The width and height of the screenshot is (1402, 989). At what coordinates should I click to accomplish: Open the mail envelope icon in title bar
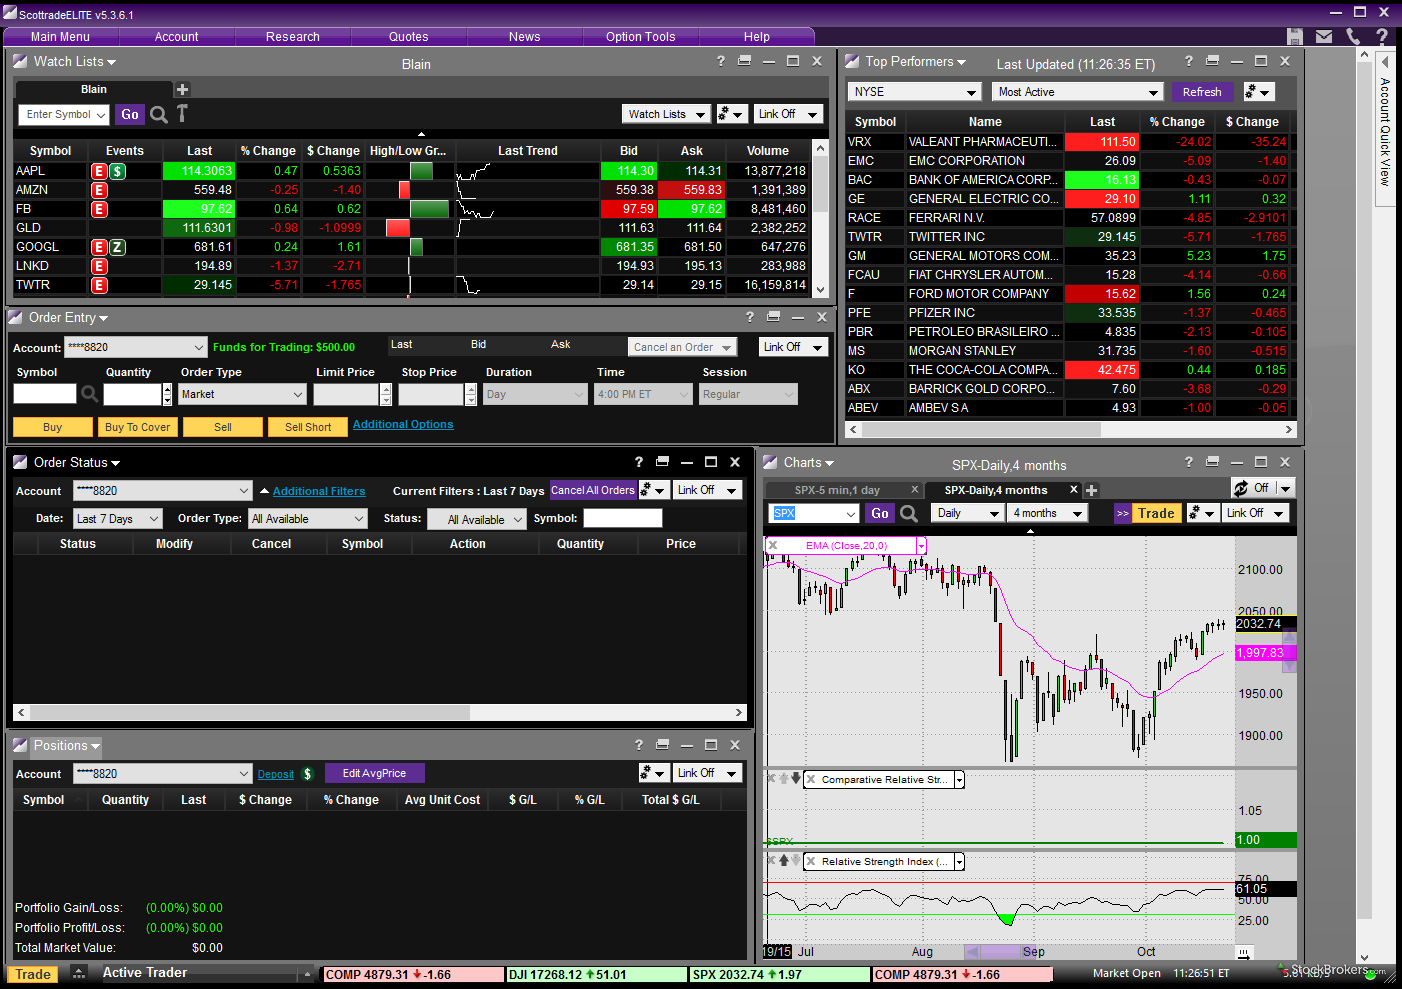[1324, 37]
